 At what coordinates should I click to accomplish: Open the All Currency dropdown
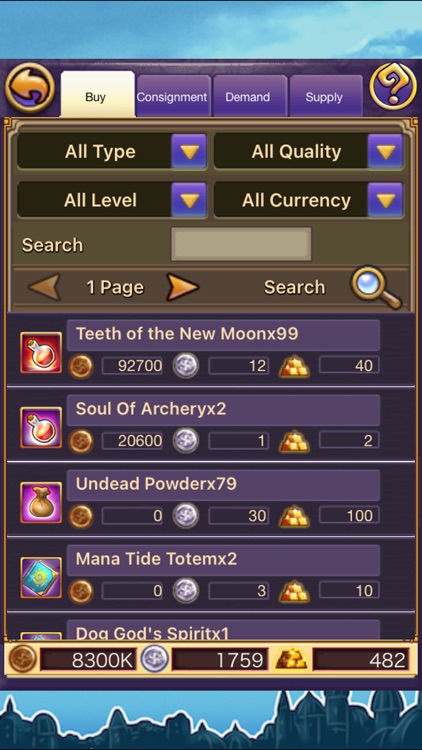(309, 200)
